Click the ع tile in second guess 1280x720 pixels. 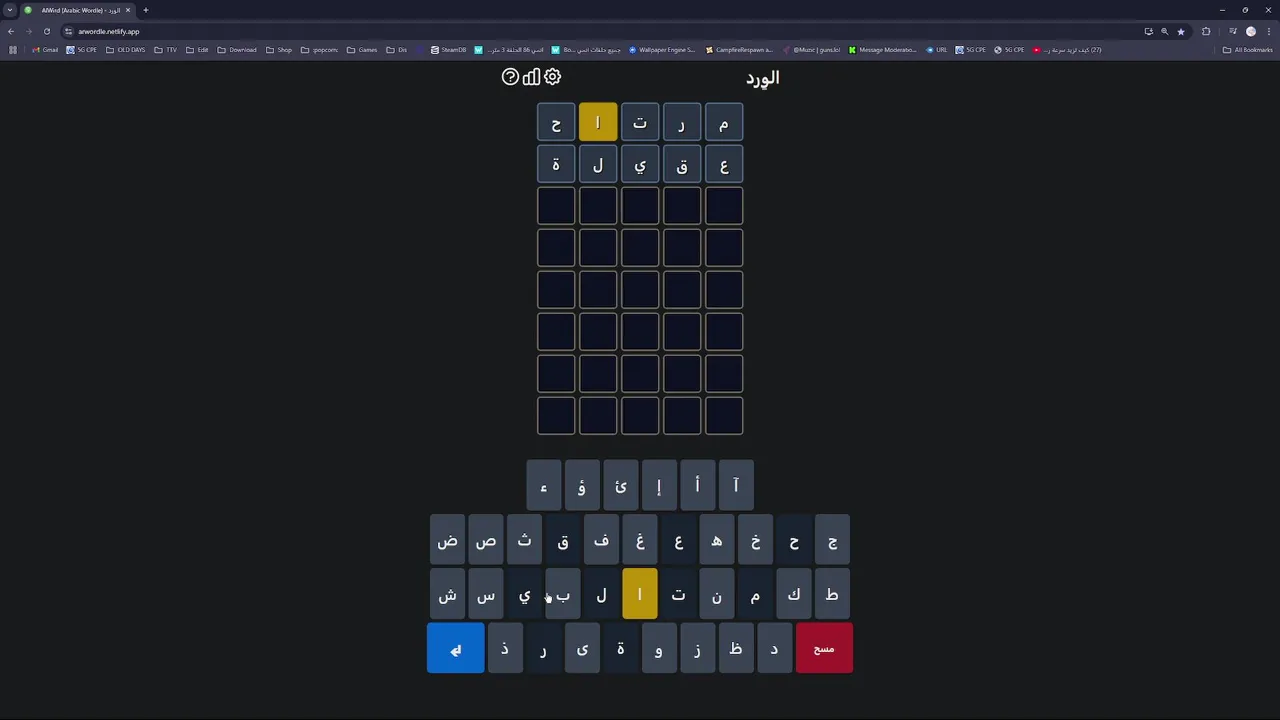[724, 164]
